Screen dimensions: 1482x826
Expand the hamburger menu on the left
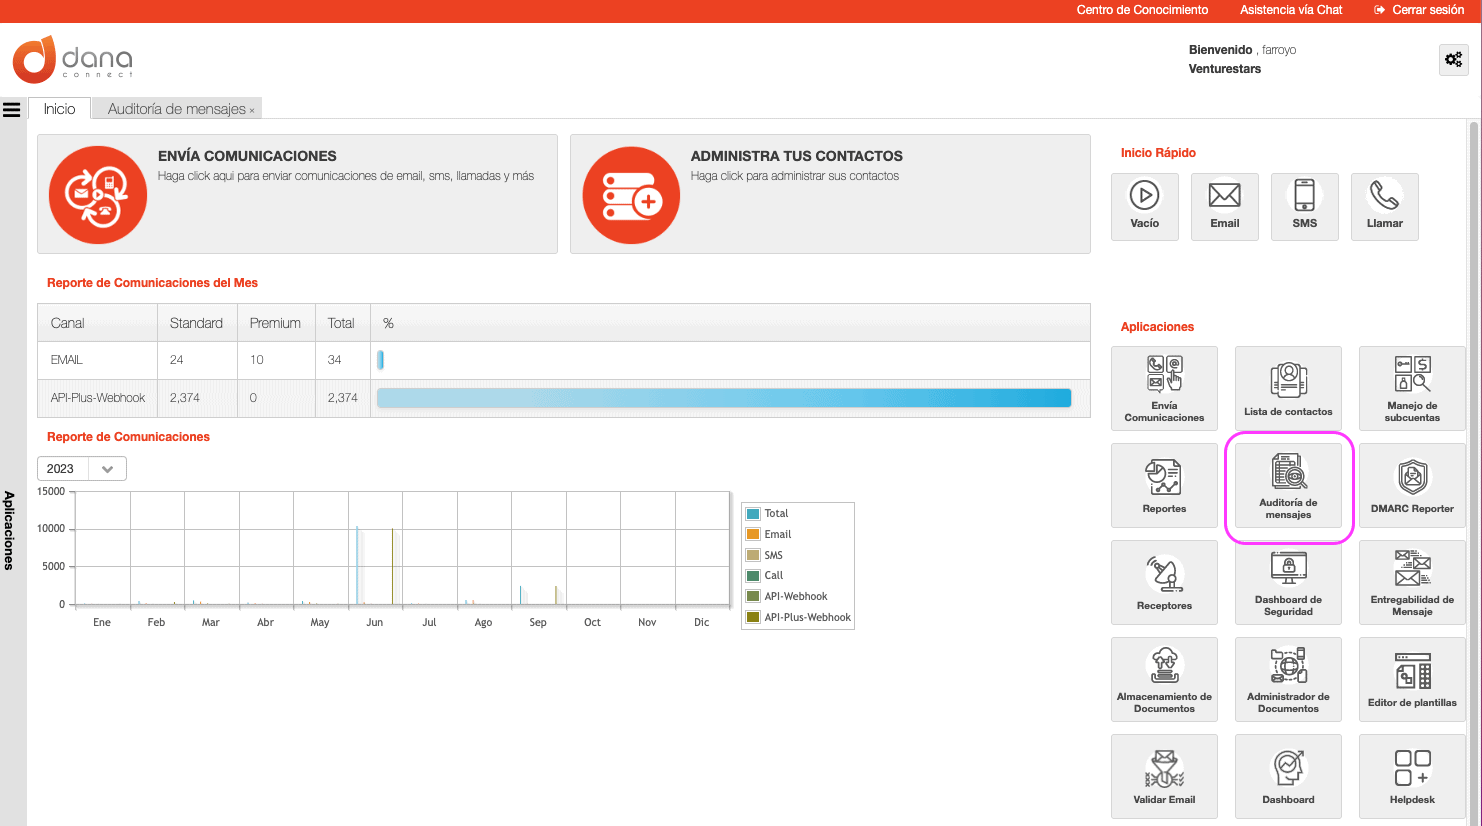[x=11, y=110]
